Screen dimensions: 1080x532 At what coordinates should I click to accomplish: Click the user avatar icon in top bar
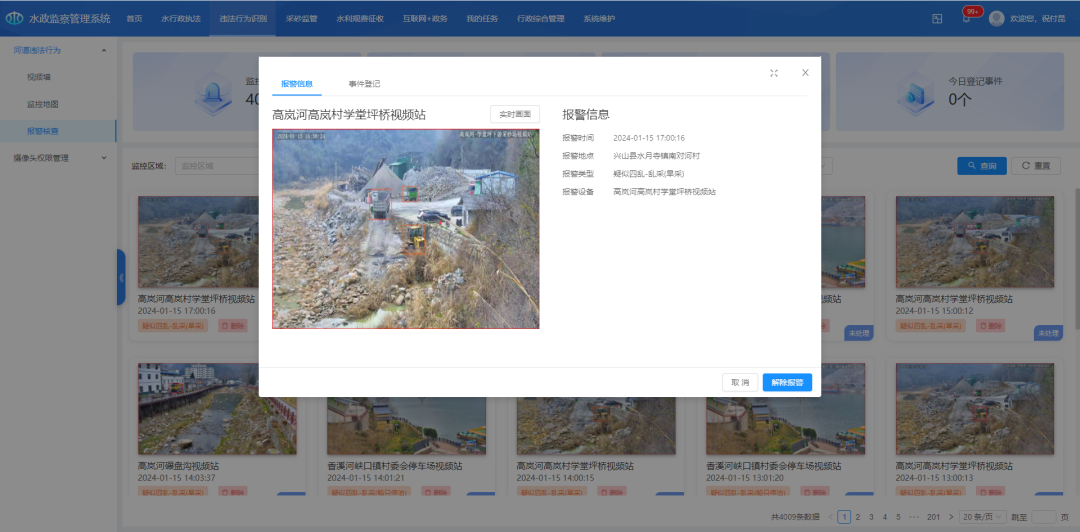pos(996,18)
